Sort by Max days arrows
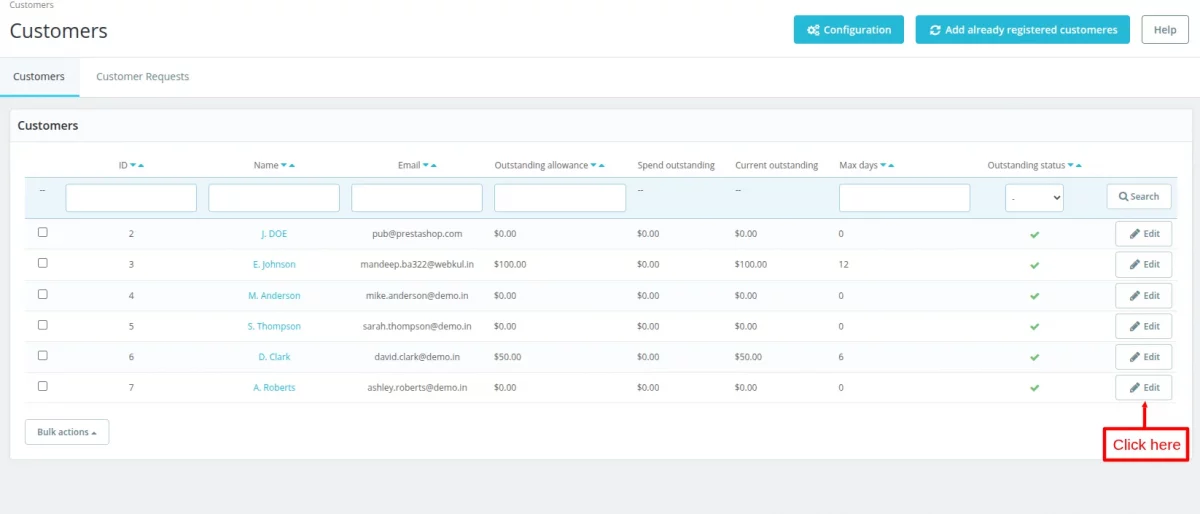The height and width of the screenshot is (514, 1200). click(887, 165)
